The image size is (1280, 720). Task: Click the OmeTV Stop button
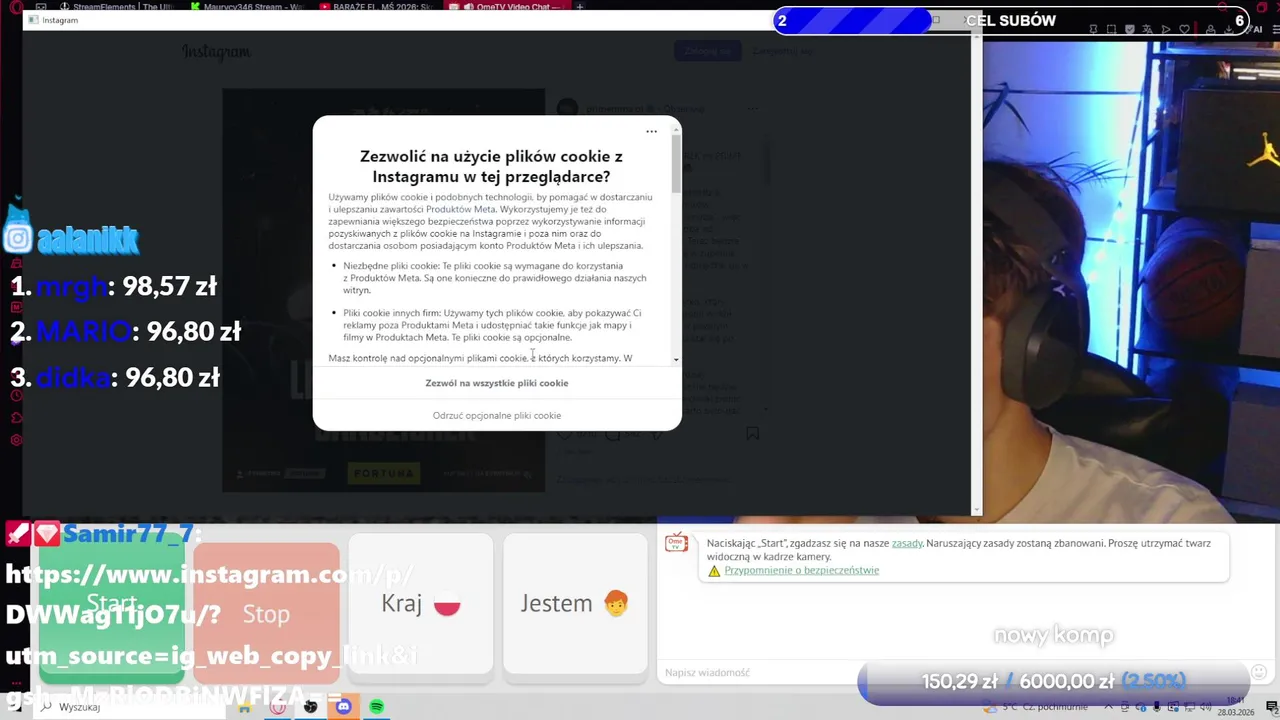(266, 614)
